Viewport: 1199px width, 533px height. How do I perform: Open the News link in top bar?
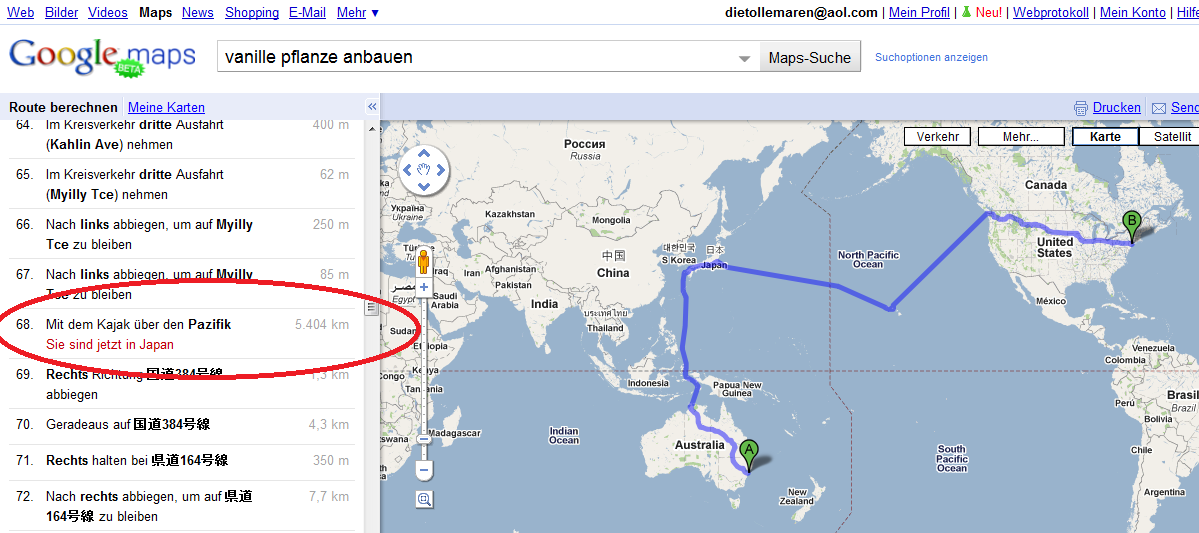point(198,12)
